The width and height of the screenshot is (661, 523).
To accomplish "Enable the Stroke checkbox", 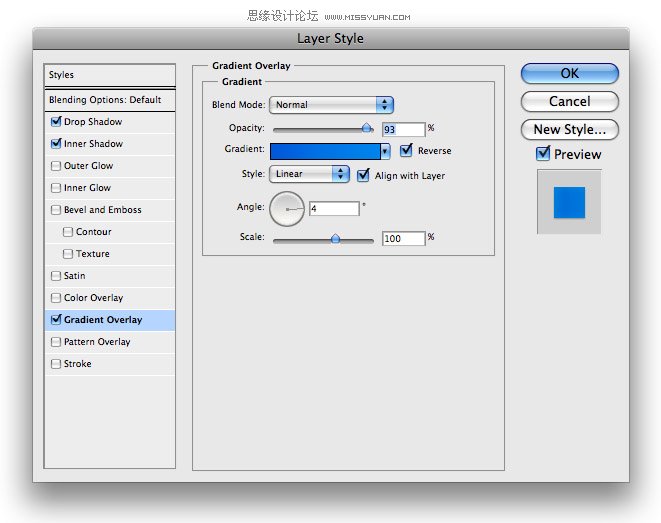I will click(x=56, y=364).
